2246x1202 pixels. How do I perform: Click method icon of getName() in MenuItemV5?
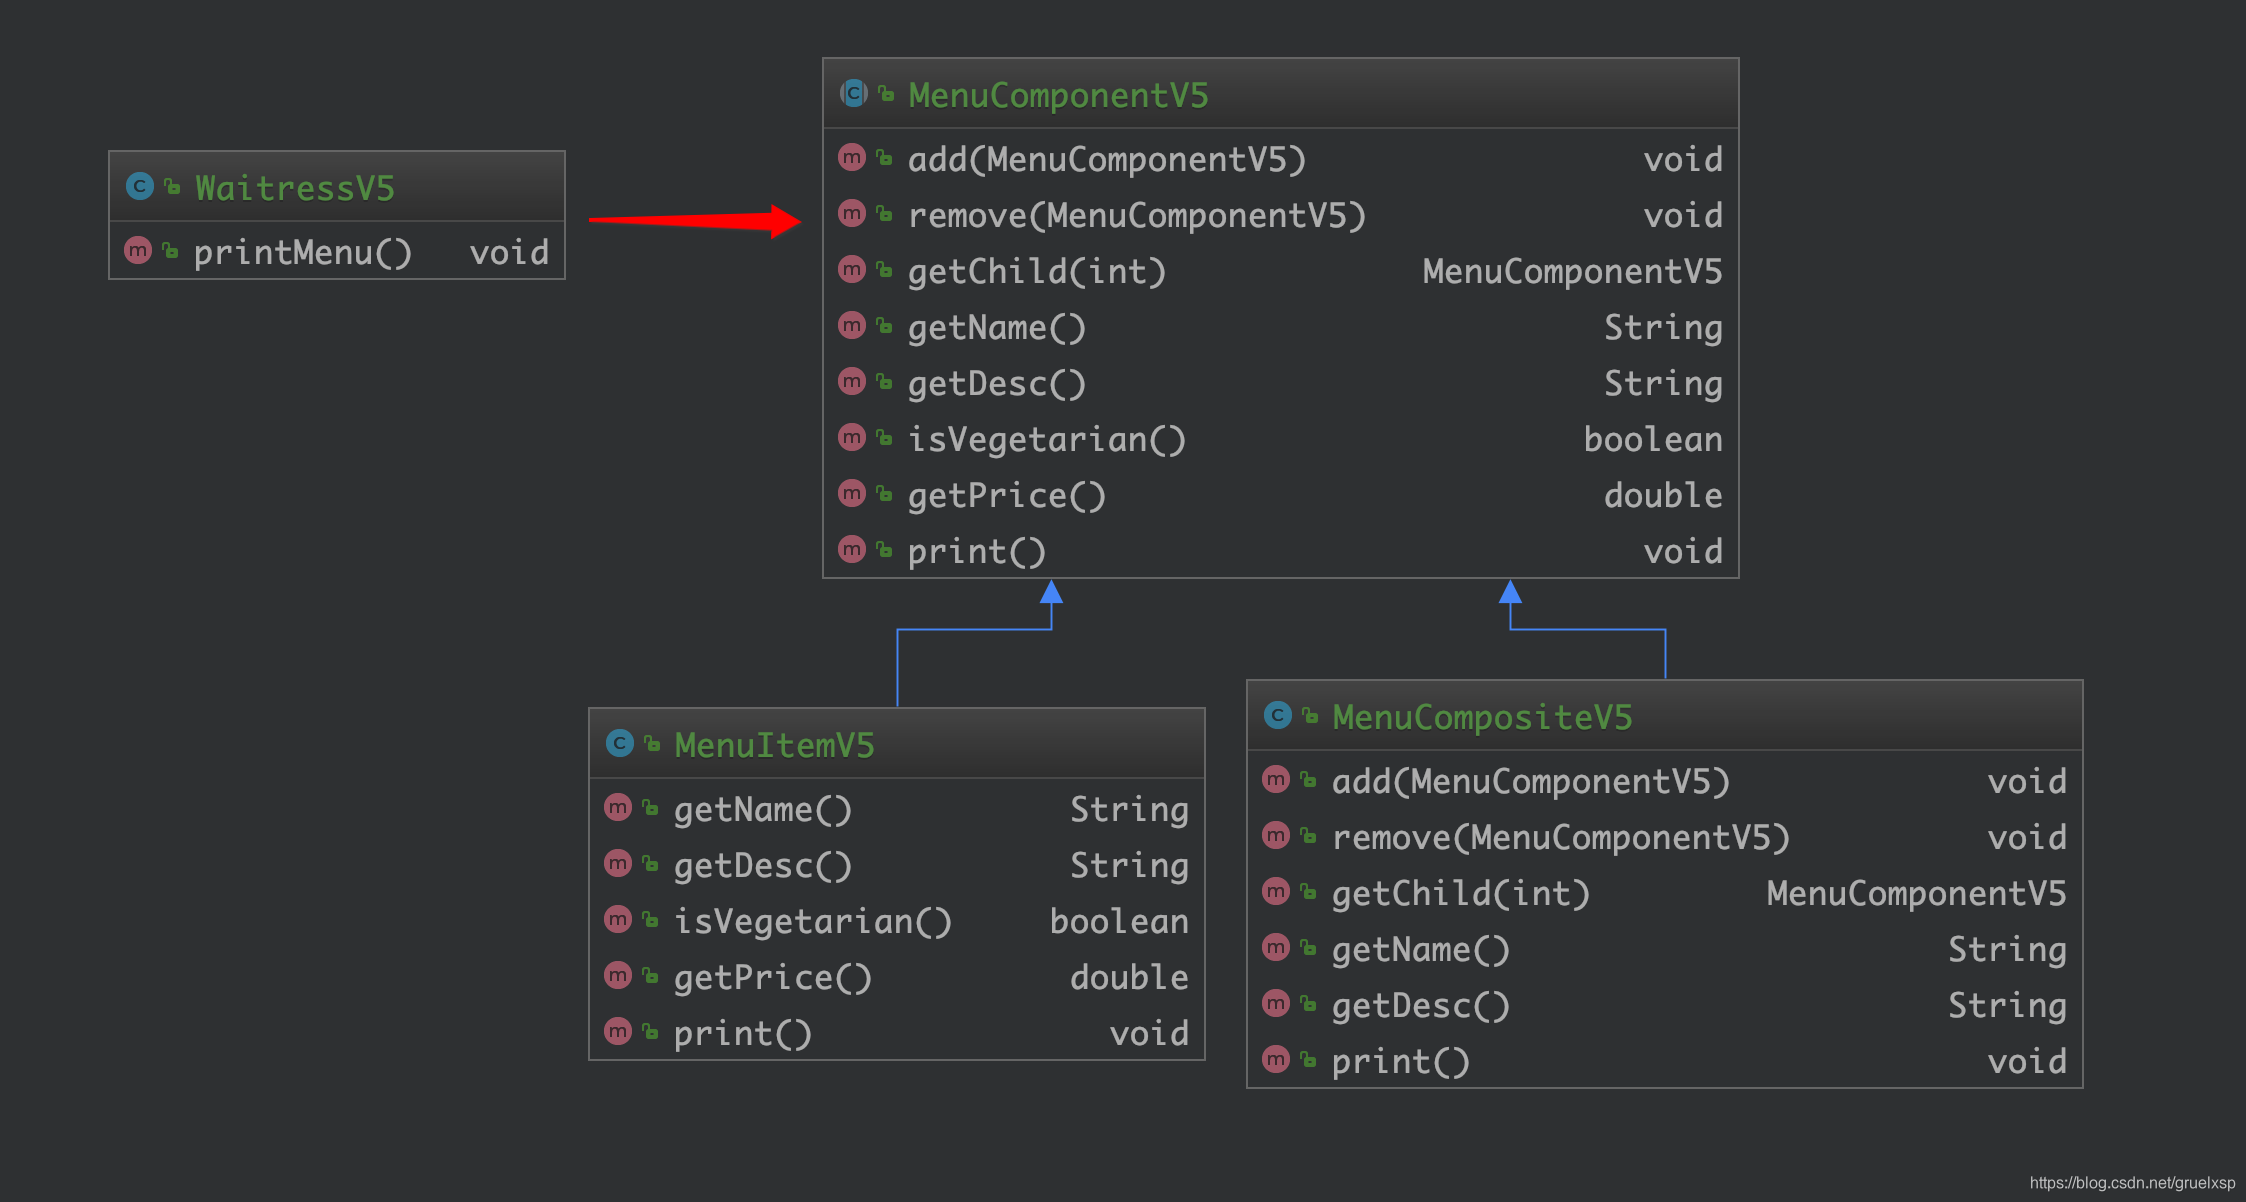point(618,807)
